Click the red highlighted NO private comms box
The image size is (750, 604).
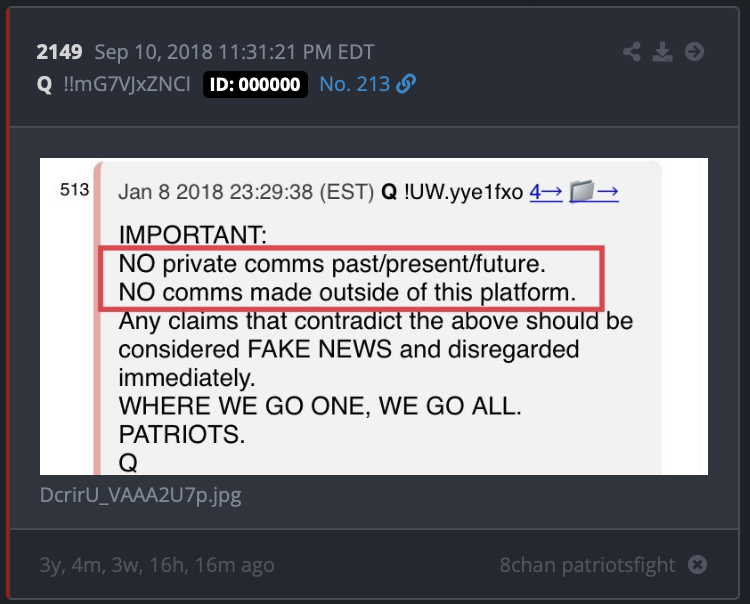tap(351, 278)
